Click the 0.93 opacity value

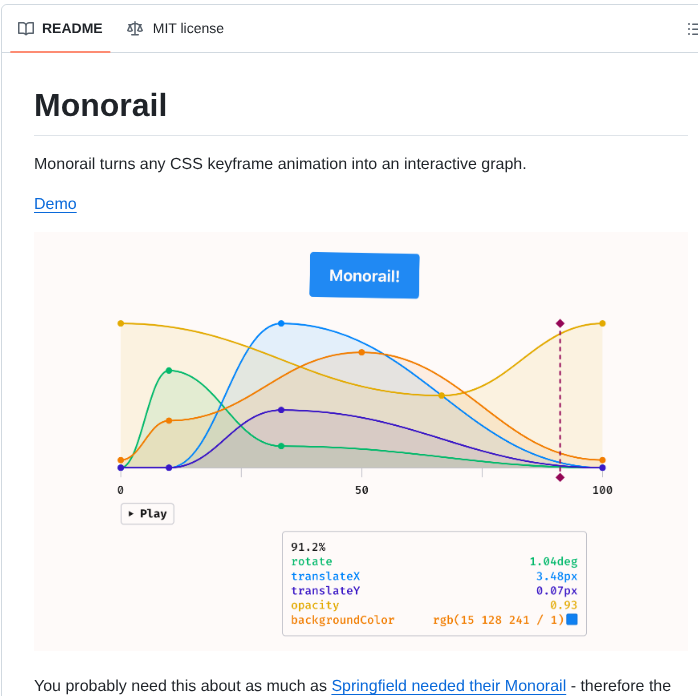click(564, 605)
